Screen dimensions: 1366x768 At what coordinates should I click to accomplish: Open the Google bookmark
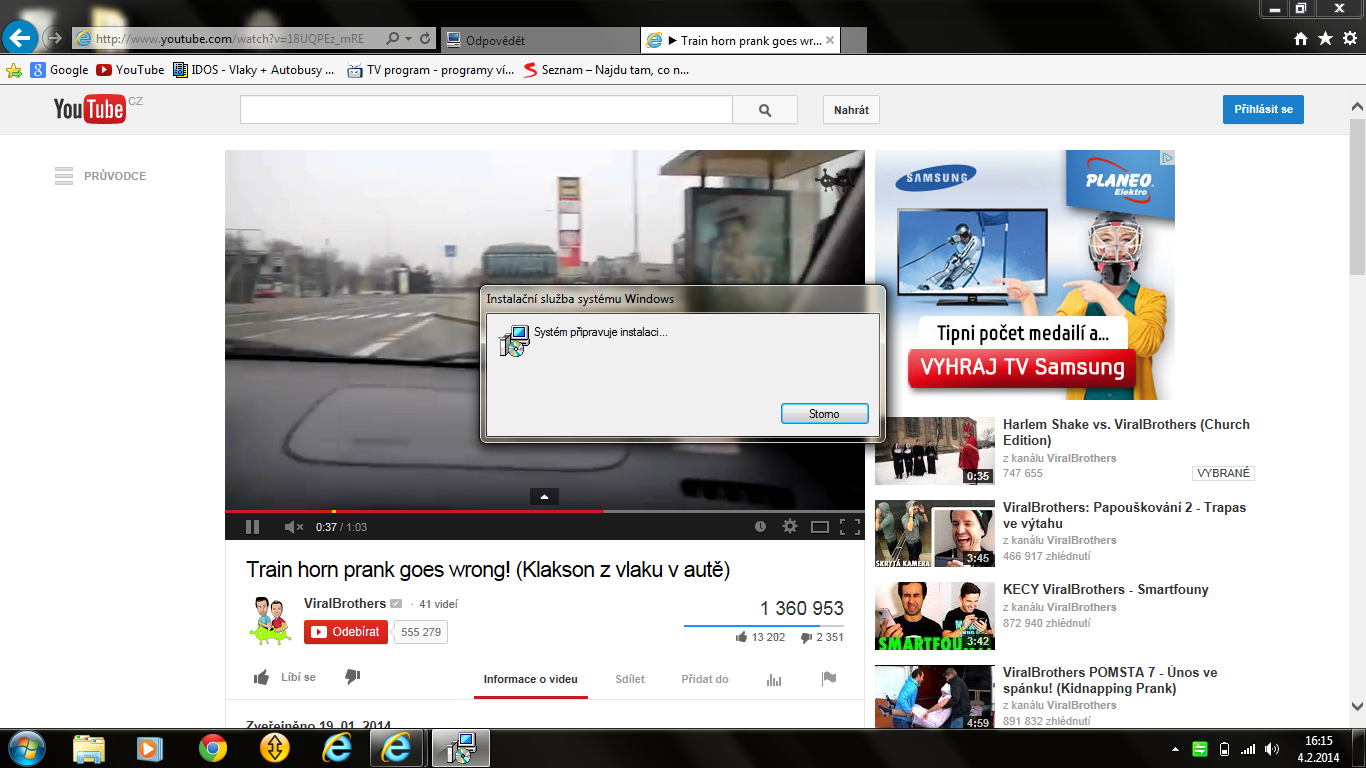[x=59, y=70]
